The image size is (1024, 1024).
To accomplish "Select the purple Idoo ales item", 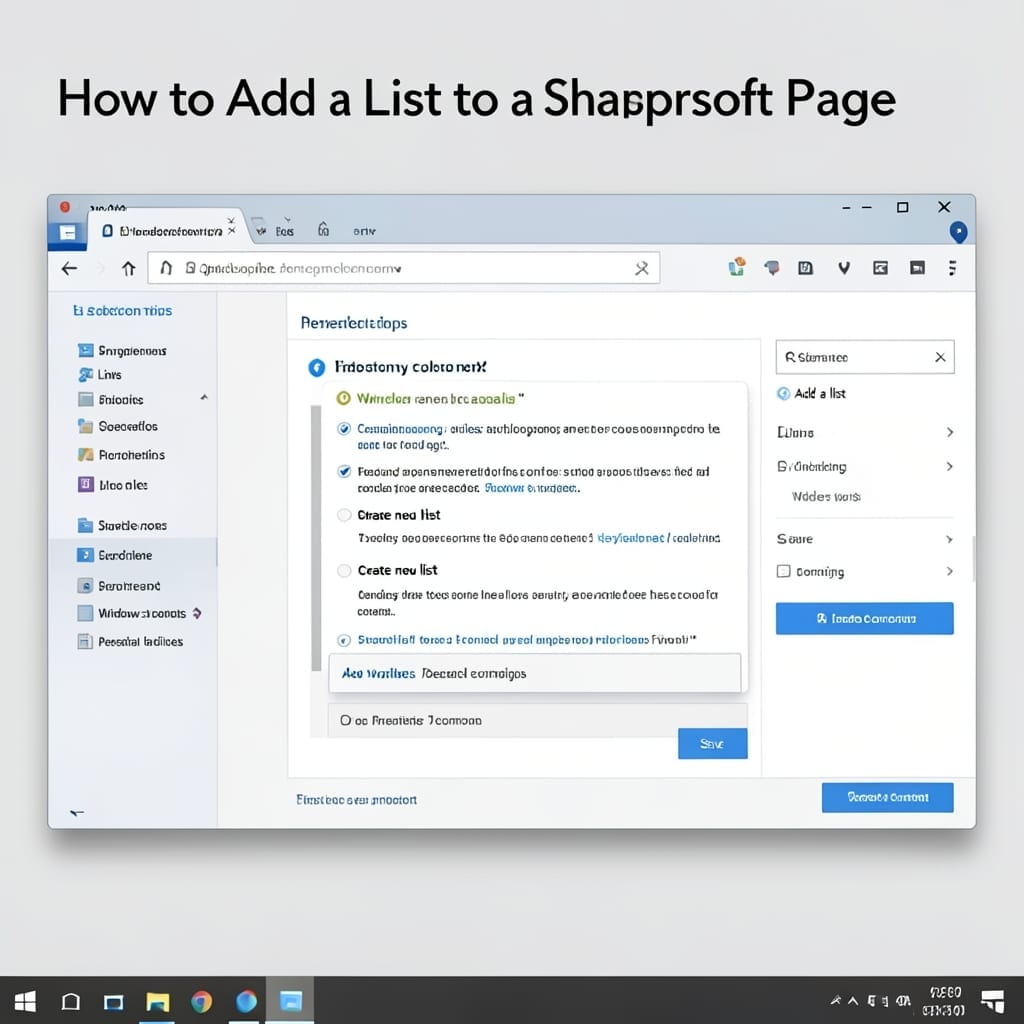I will tap(113, 485).
